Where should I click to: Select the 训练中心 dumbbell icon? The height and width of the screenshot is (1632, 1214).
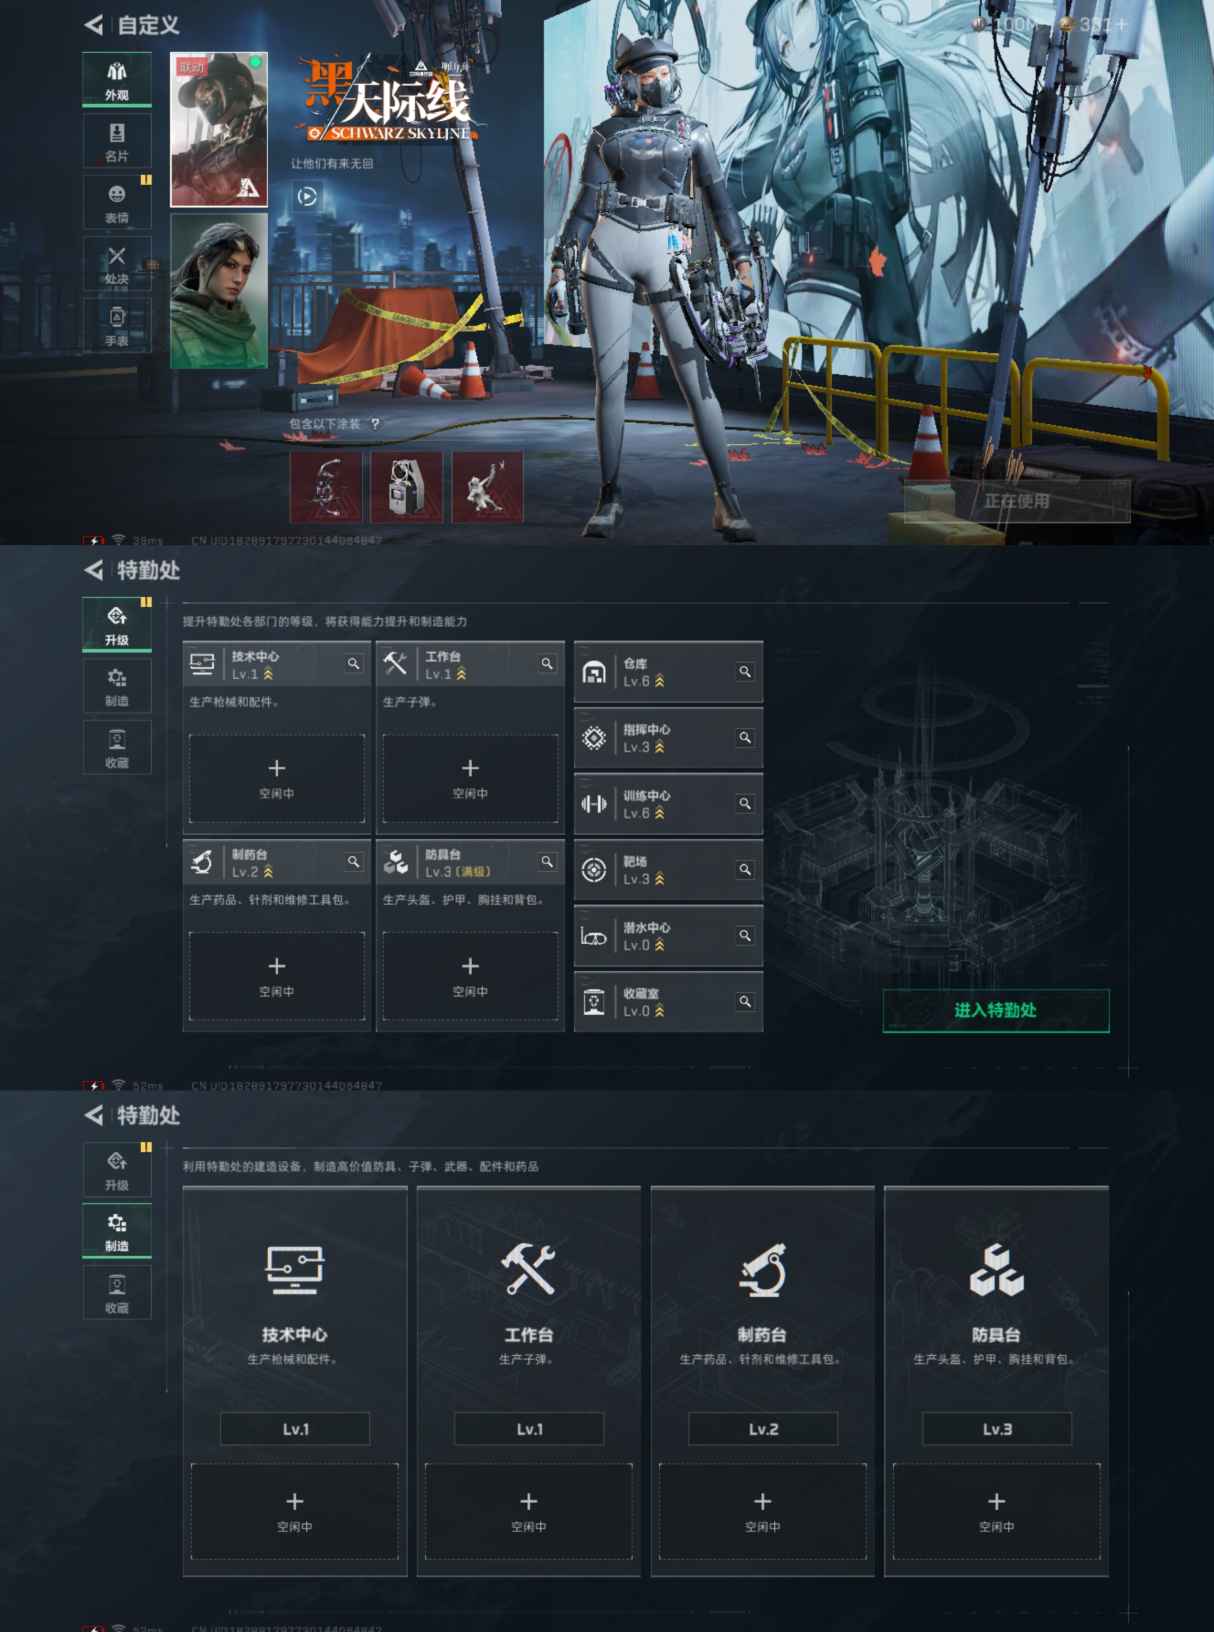click(594, 804)
